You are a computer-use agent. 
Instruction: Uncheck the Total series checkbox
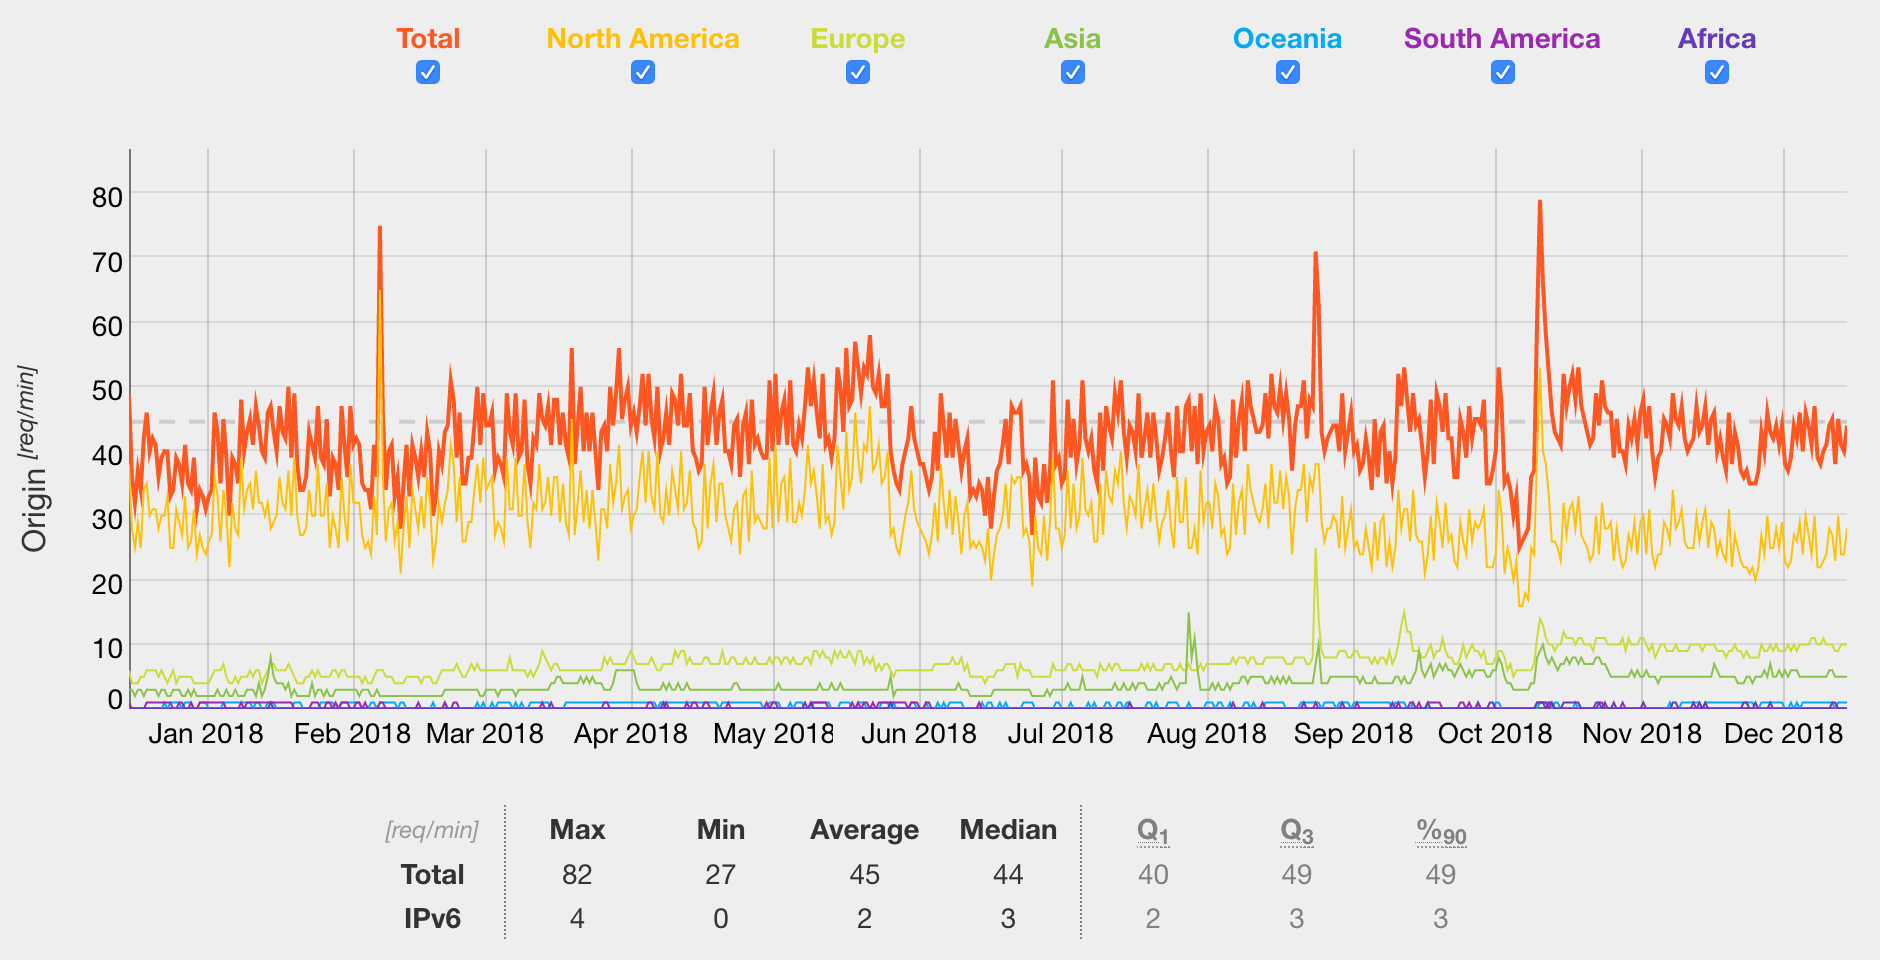click(428, 72)
